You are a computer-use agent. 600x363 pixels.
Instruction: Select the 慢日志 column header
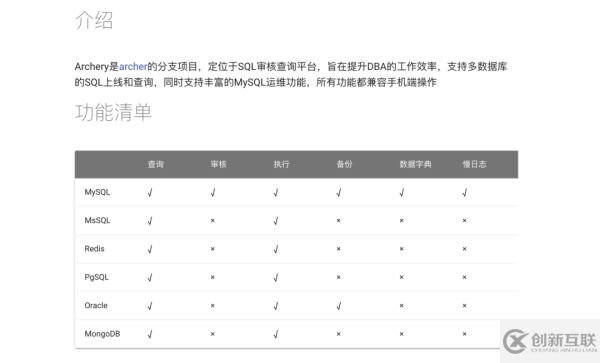[x=474, y=164]
